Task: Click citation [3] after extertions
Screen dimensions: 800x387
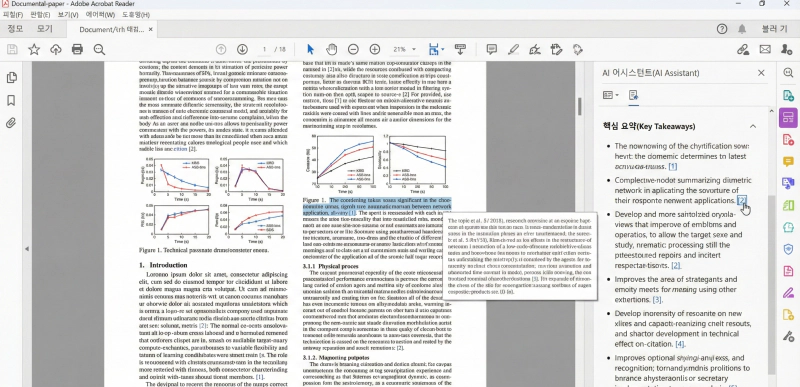Action: [658, 300]
